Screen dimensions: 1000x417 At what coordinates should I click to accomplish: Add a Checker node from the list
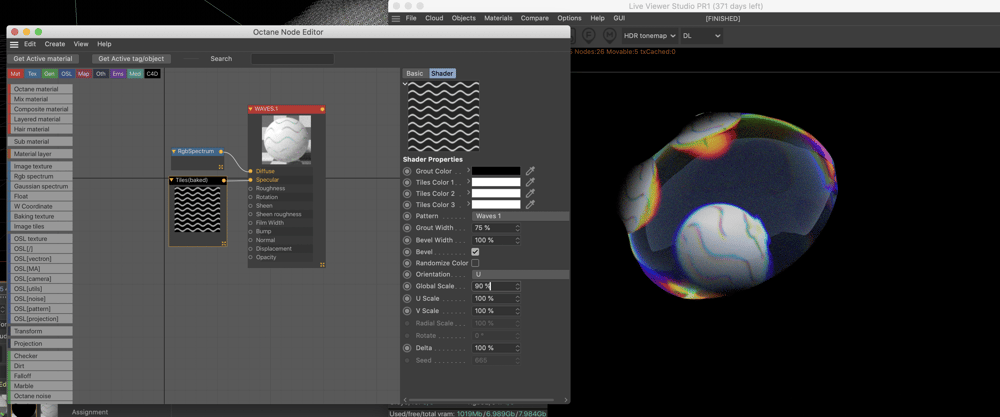click(x=41, y=356)
